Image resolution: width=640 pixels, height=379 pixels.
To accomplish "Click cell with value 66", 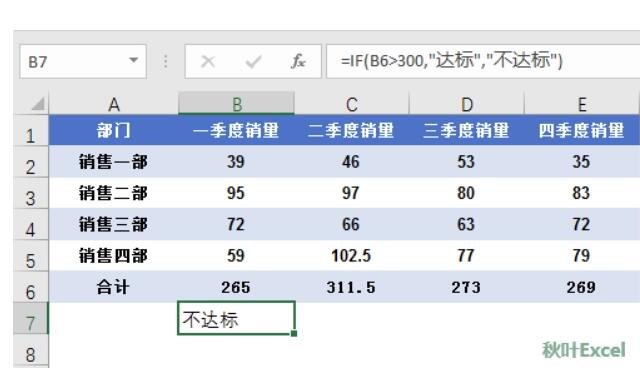I will 351,224.
